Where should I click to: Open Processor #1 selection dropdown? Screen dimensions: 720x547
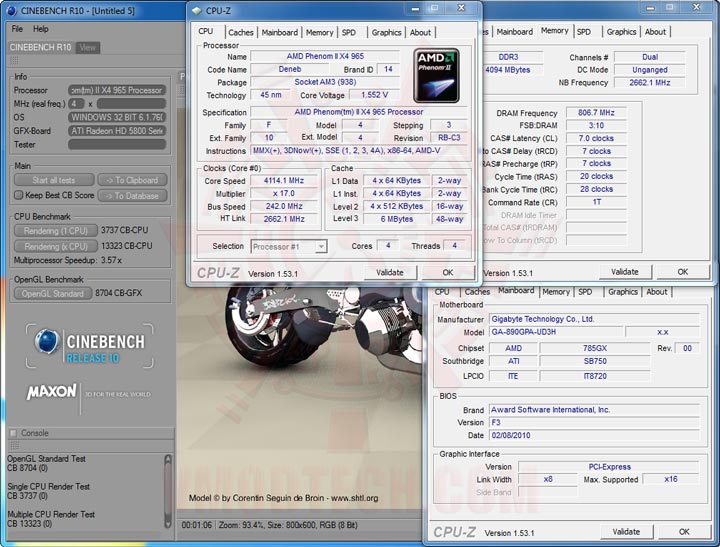tap(289, 247)
